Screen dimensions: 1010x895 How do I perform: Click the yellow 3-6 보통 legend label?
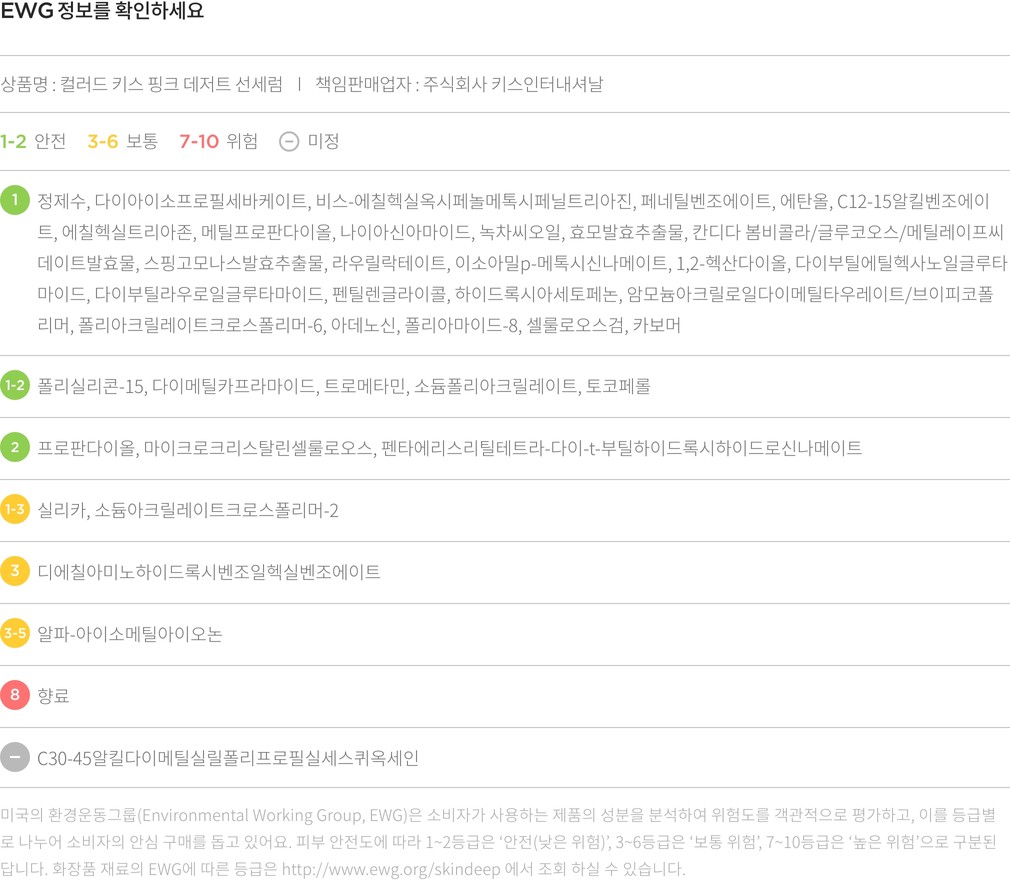coord(122,141)
